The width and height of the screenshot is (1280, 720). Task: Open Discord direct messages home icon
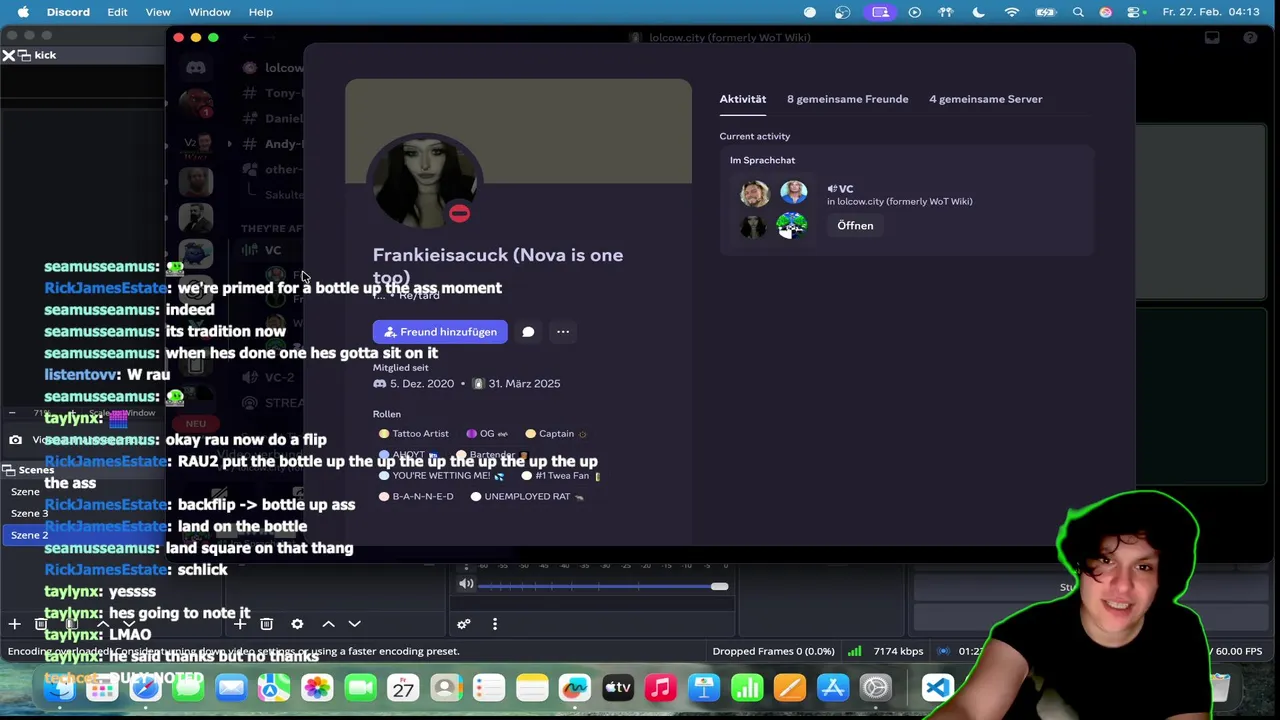pos(196,68)
